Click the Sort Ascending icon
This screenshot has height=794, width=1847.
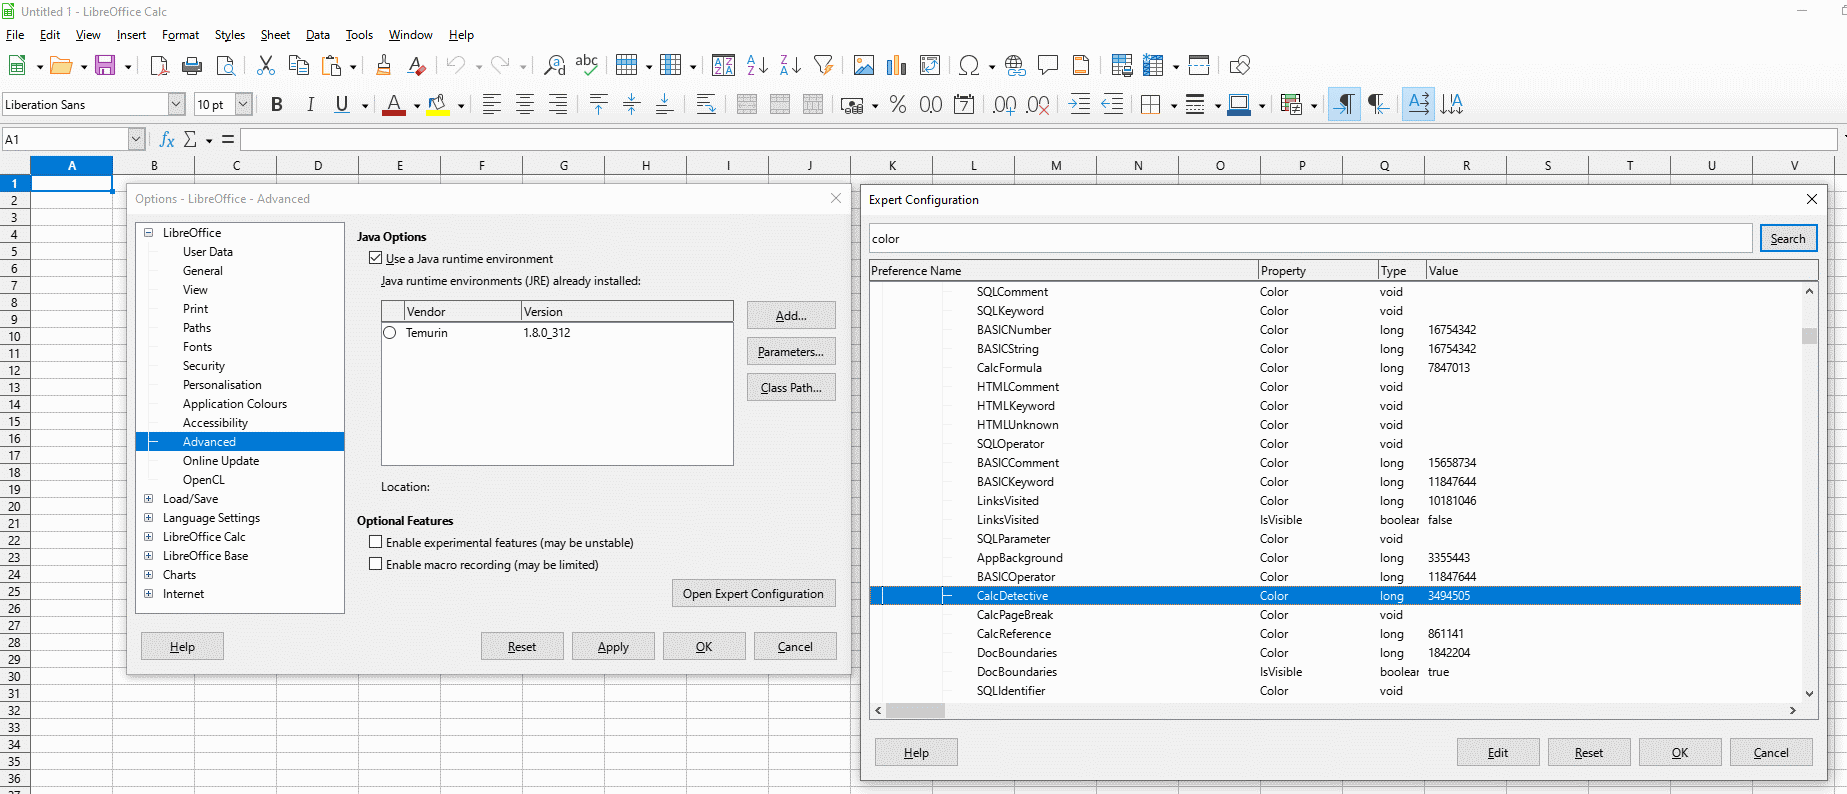click(x=757, y=66)
